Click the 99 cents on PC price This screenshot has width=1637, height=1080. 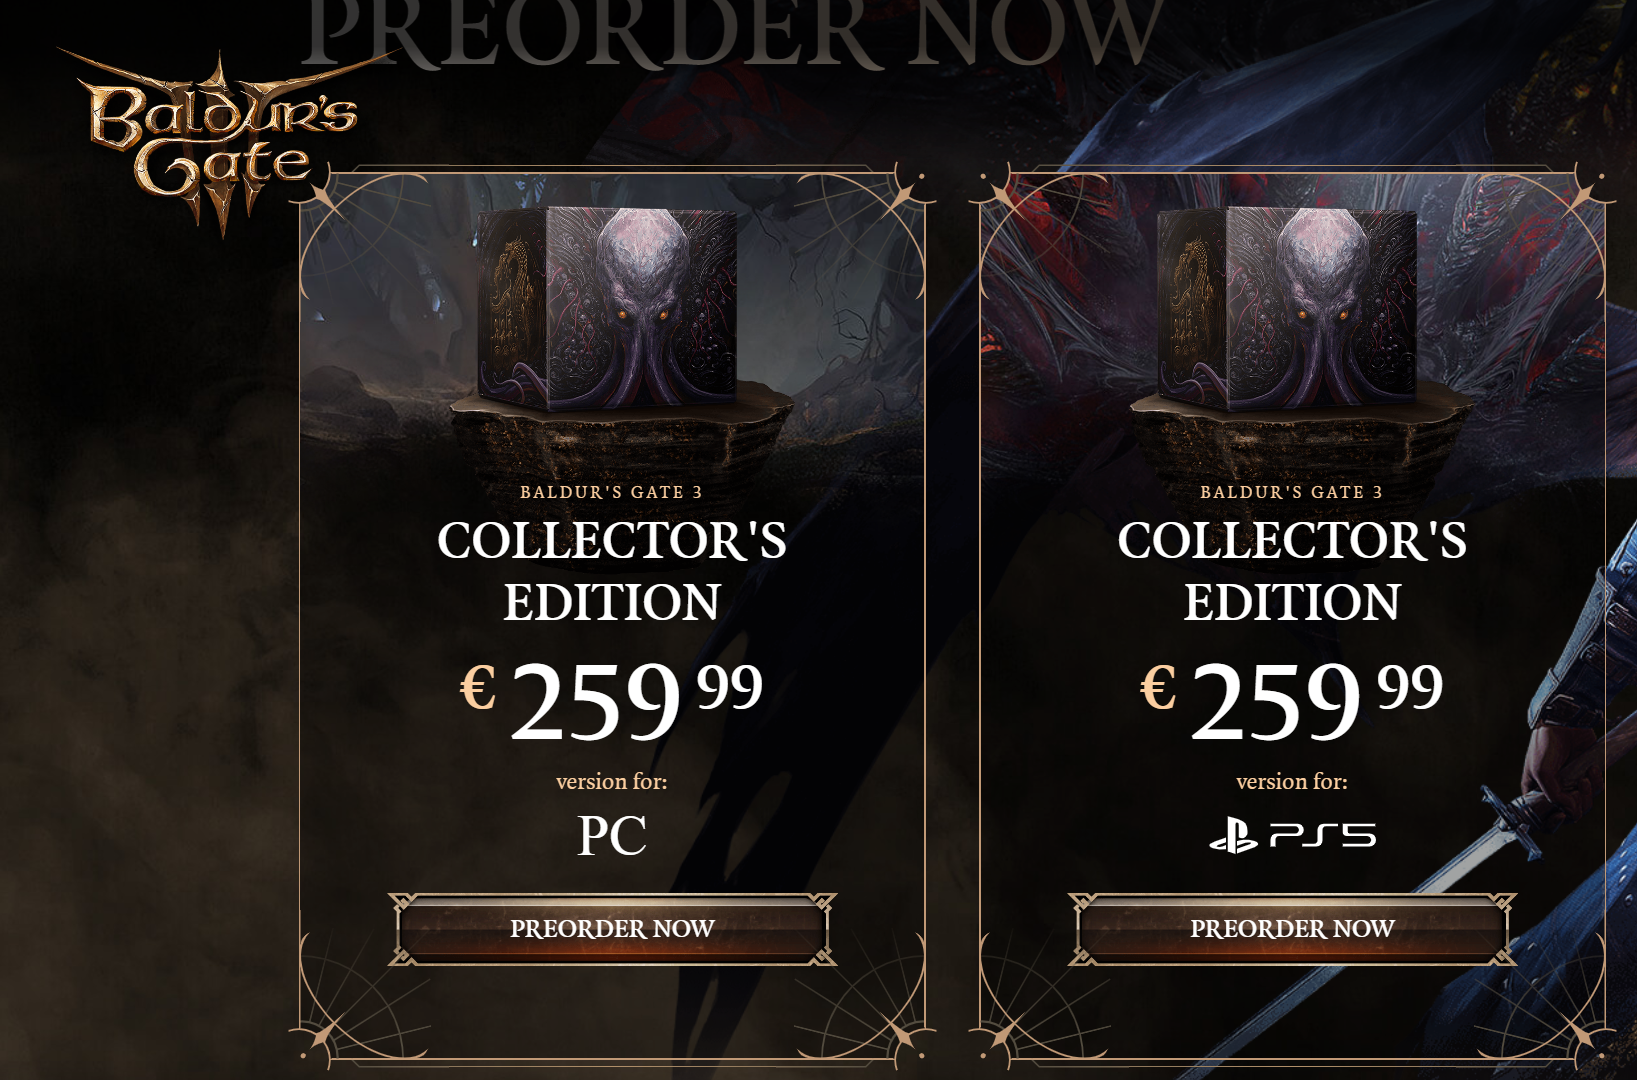click(730, 688)
